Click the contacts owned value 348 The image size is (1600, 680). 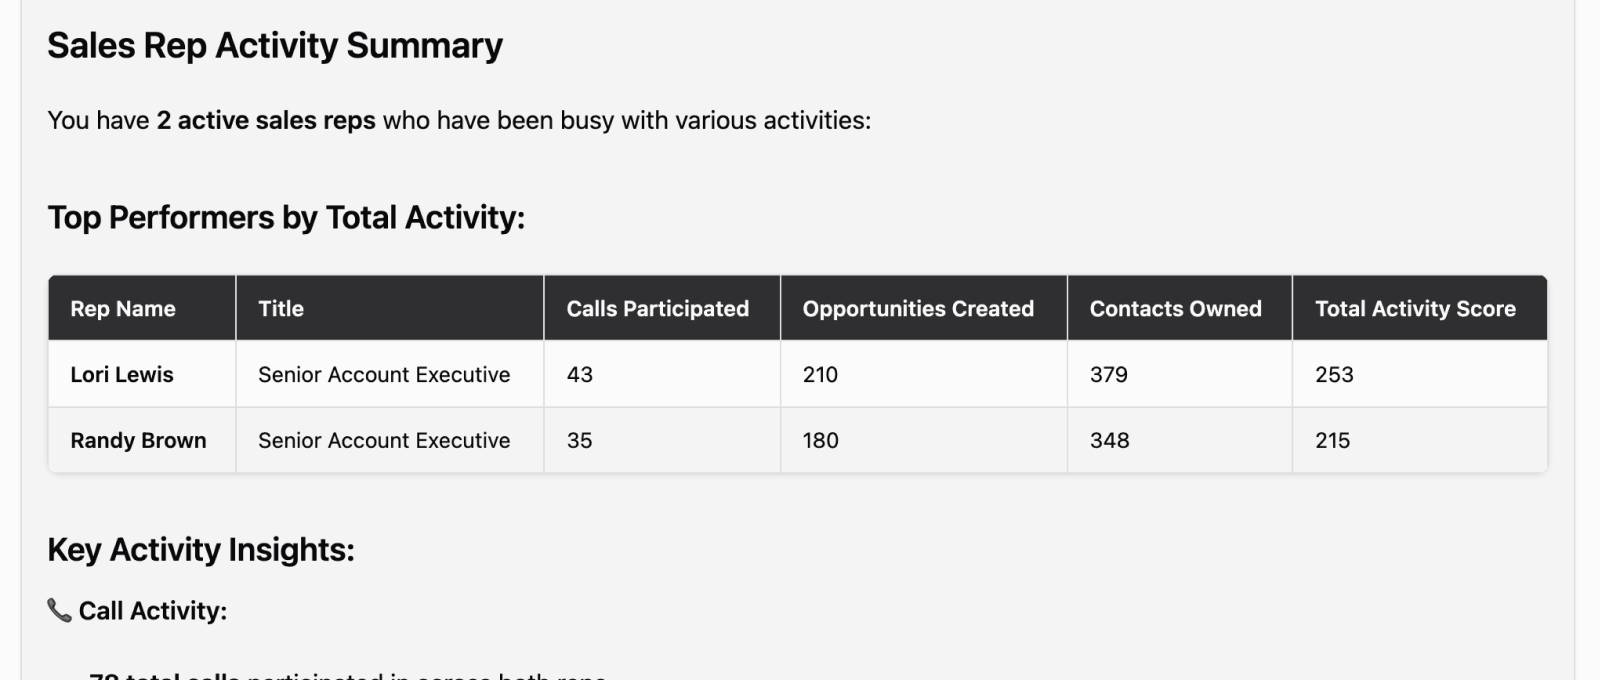1109,440
